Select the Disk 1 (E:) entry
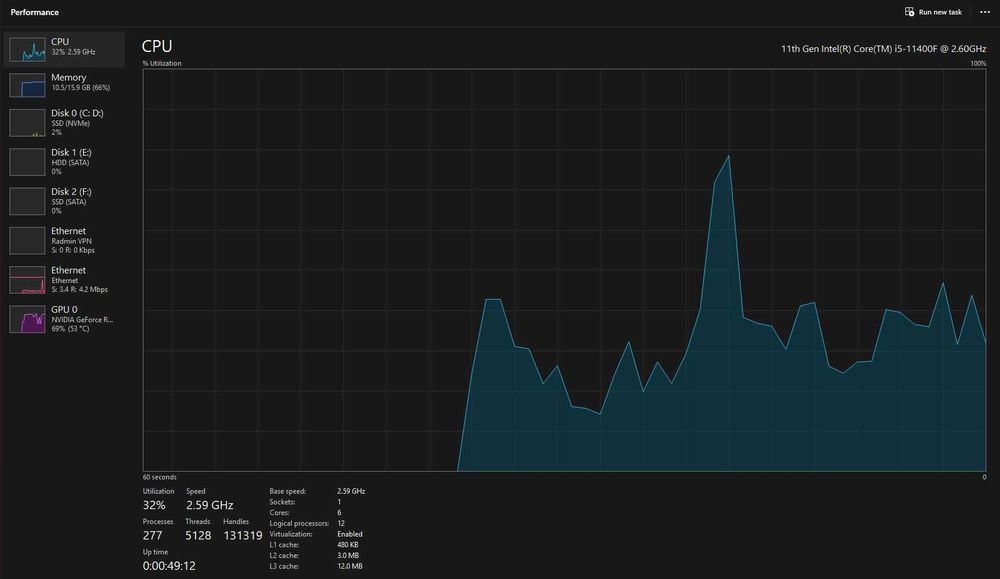 [x=64, y=162]
